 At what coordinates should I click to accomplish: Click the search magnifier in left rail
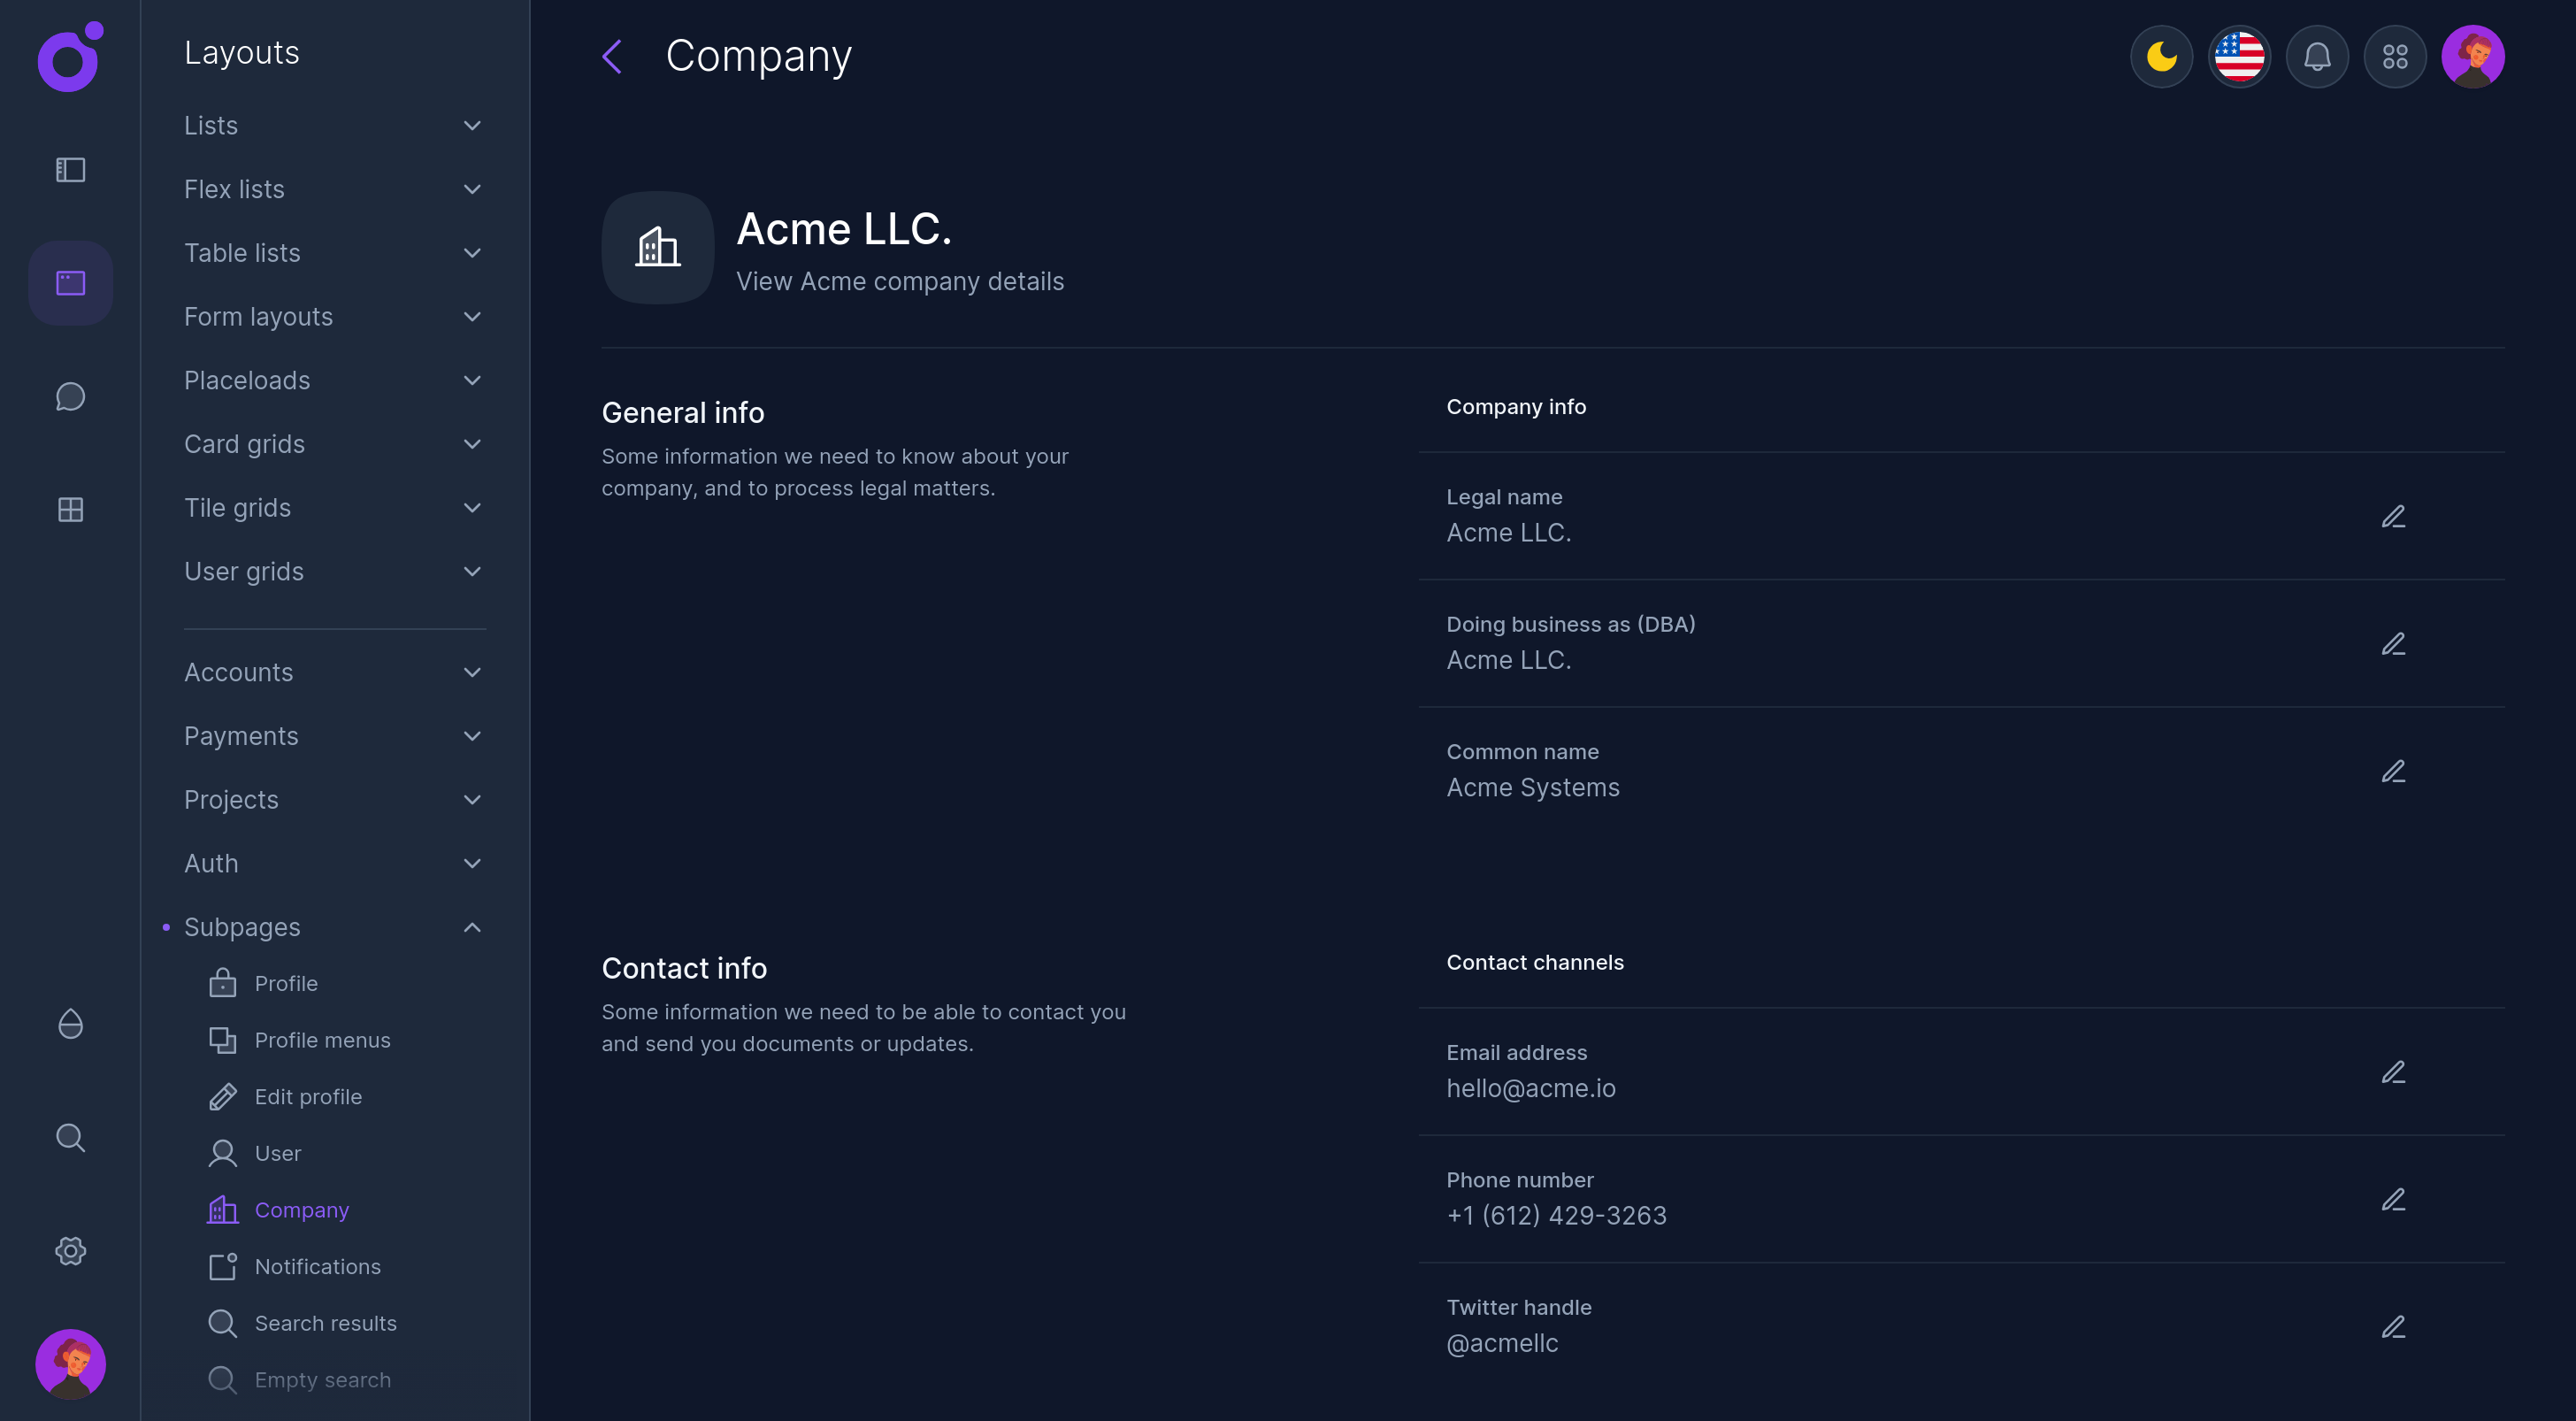pos(70,1138)
